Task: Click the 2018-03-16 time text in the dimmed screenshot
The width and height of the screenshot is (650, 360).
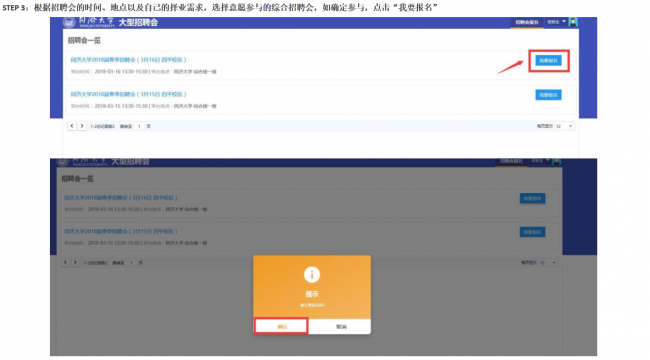Action: [x=114, y=209]
